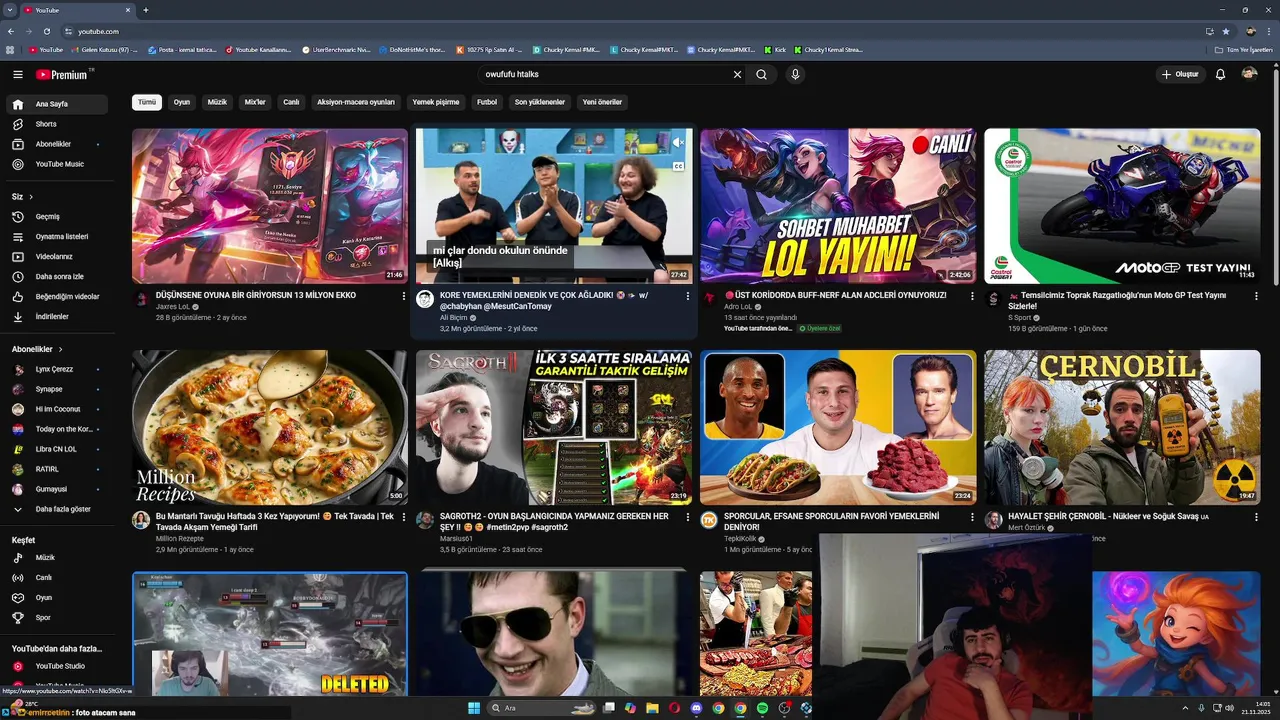The width and height of the screenshot is (1280, 720).
Task: Open Abonelikler in the top sidebar section
Action: click(x=57, y=144)
